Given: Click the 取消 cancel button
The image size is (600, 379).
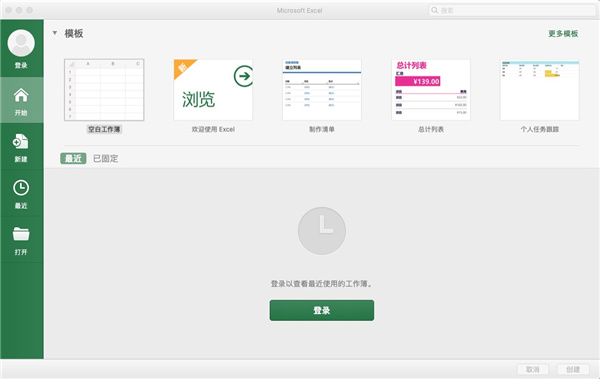Looking at the screenshot, I should click(533, 369).
